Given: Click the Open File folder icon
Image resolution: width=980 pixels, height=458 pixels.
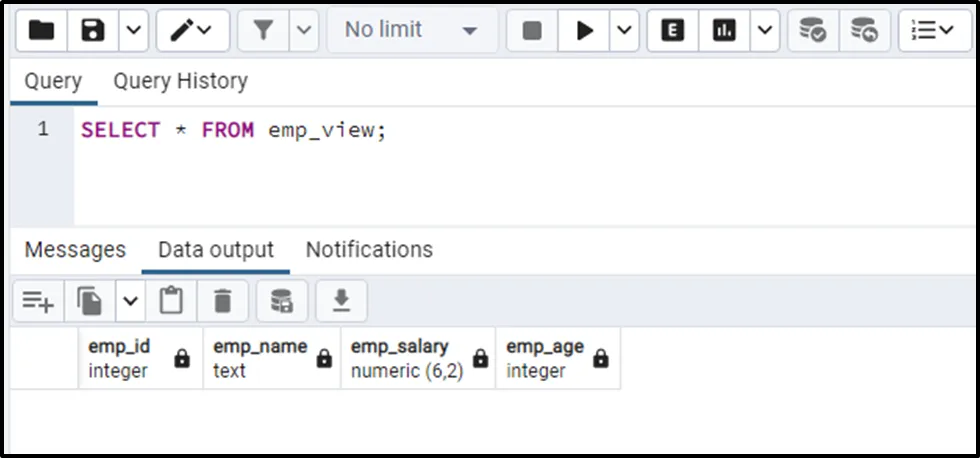Looking at the screenshot, I should 41,31.
